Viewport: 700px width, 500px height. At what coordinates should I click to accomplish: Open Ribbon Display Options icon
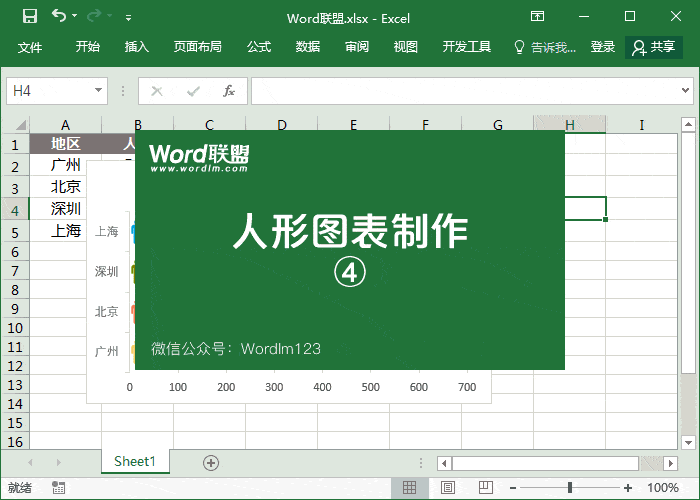538,17
